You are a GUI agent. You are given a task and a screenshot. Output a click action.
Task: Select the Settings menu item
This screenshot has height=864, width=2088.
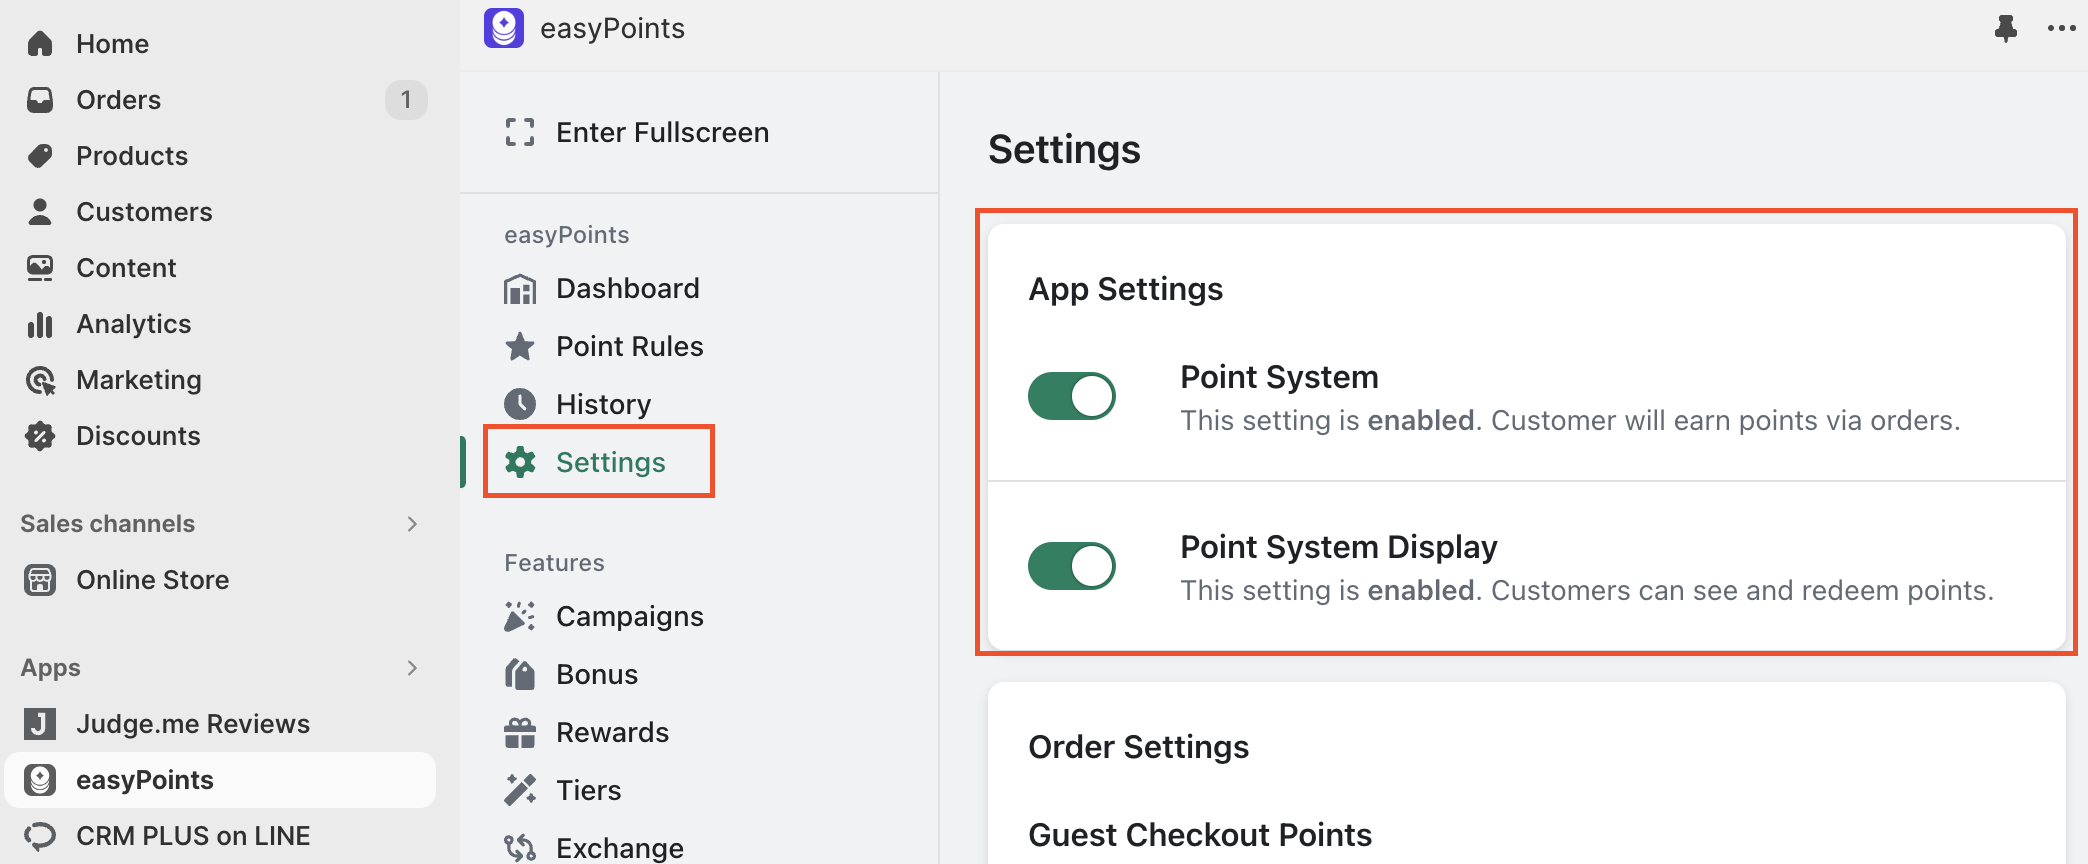click(610, 462)
